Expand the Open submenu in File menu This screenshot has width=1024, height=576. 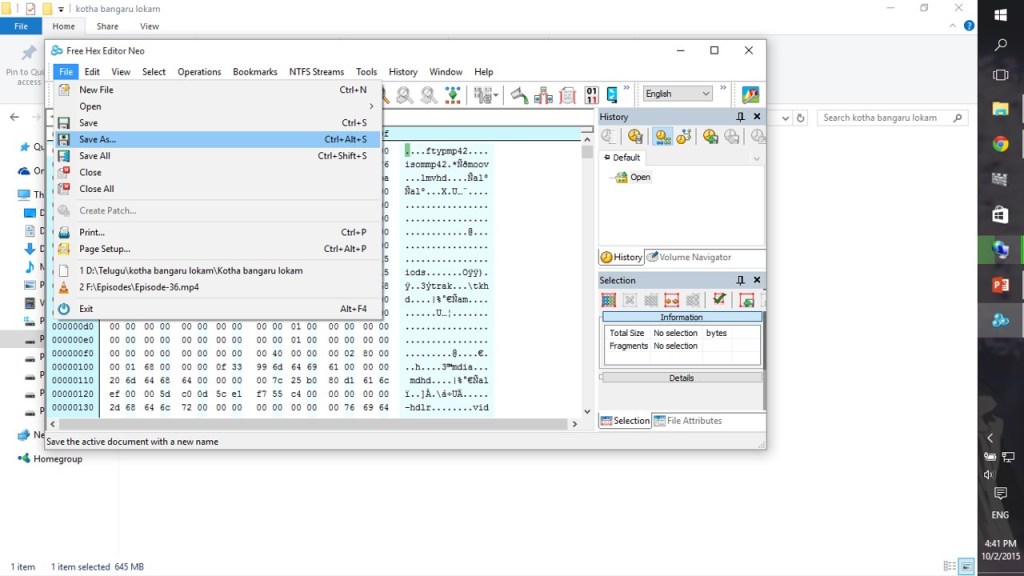tap(218, 106)
